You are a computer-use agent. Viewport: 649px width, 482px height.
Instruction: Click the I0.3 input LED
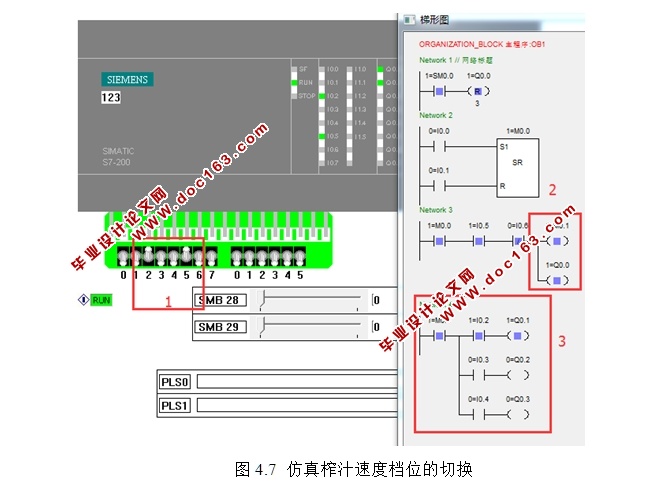pyautogui.click(x=322, y=110)
